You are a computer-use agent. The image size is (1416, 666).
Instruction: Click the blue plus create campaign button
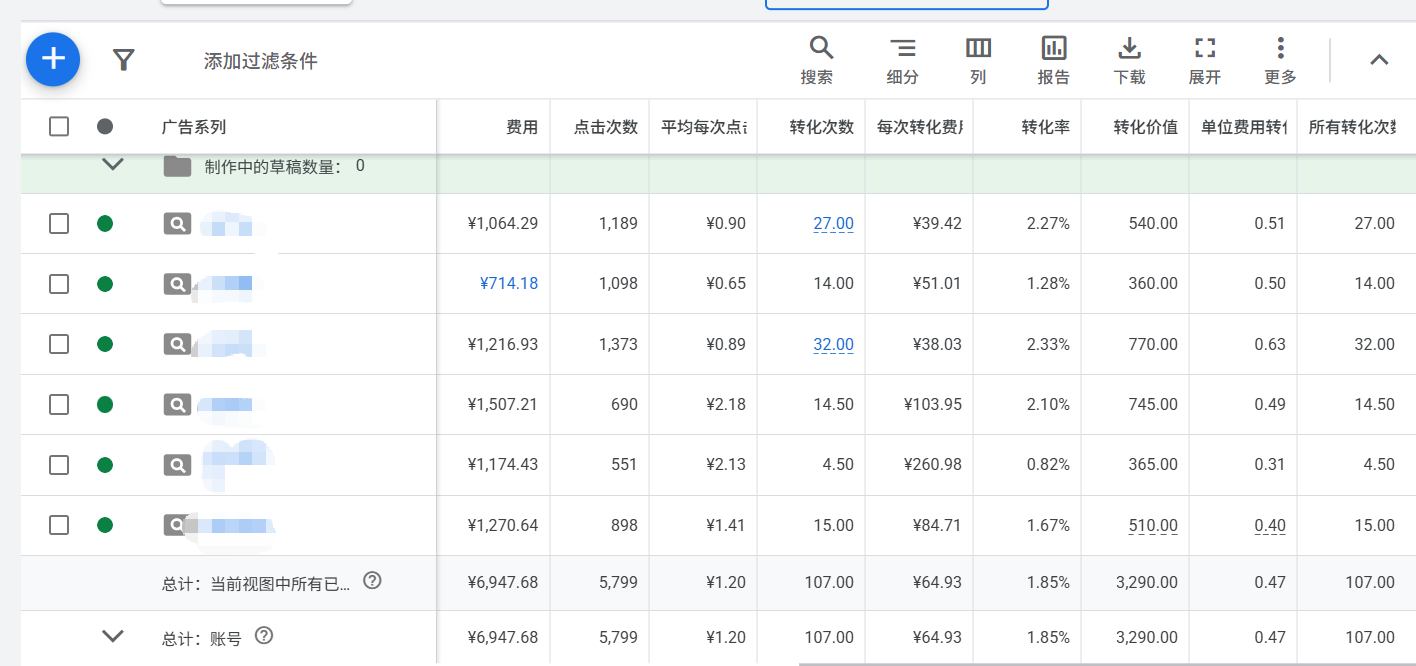coord(53,59)
